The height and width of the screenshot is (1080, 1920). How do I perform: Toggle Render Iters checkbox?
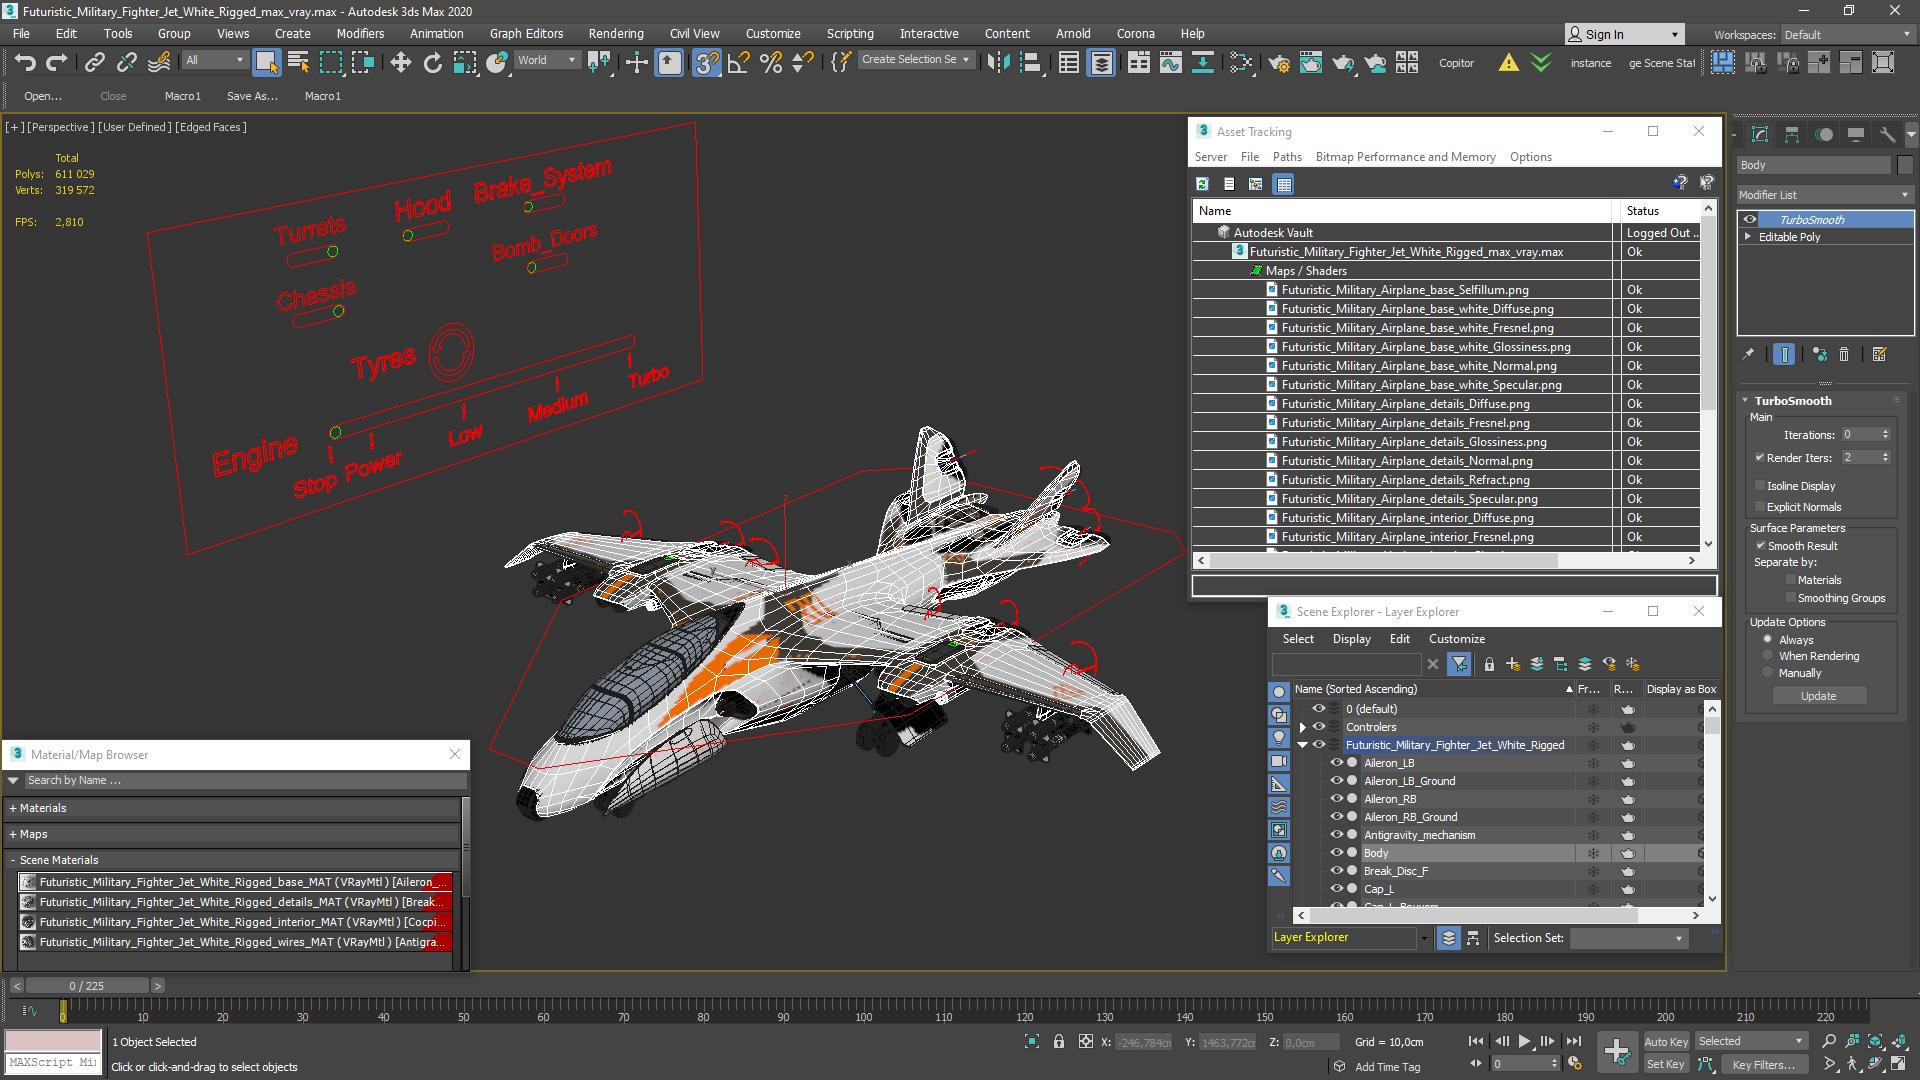1759,458
